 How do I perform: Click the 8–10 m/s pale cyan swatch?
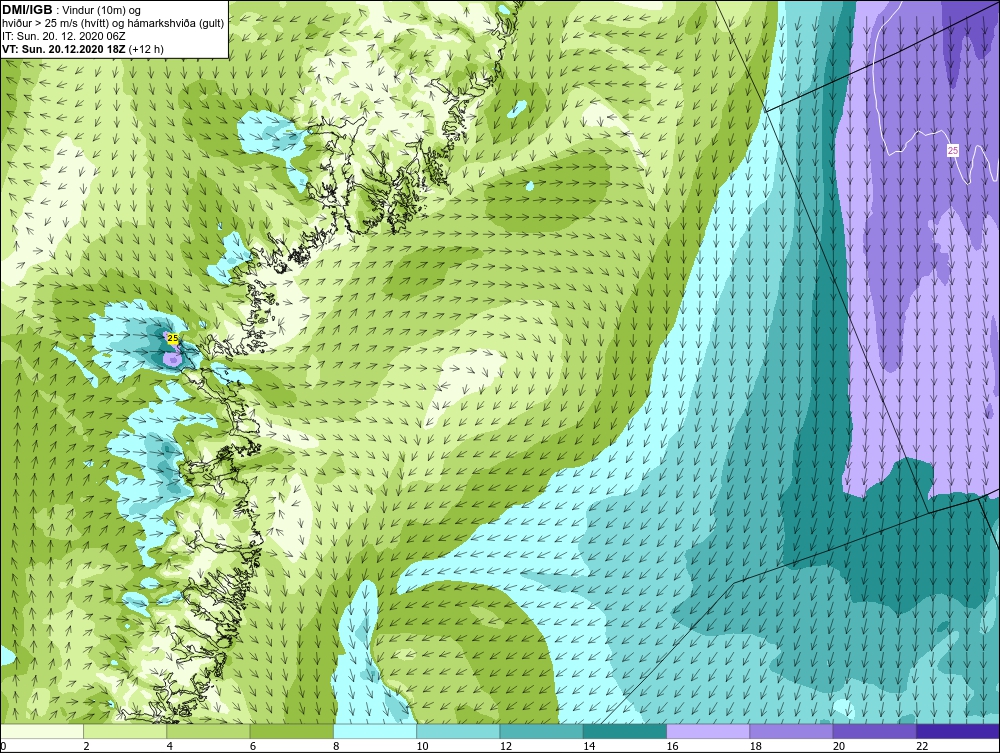pyautogui.click(x=375, y=731)
